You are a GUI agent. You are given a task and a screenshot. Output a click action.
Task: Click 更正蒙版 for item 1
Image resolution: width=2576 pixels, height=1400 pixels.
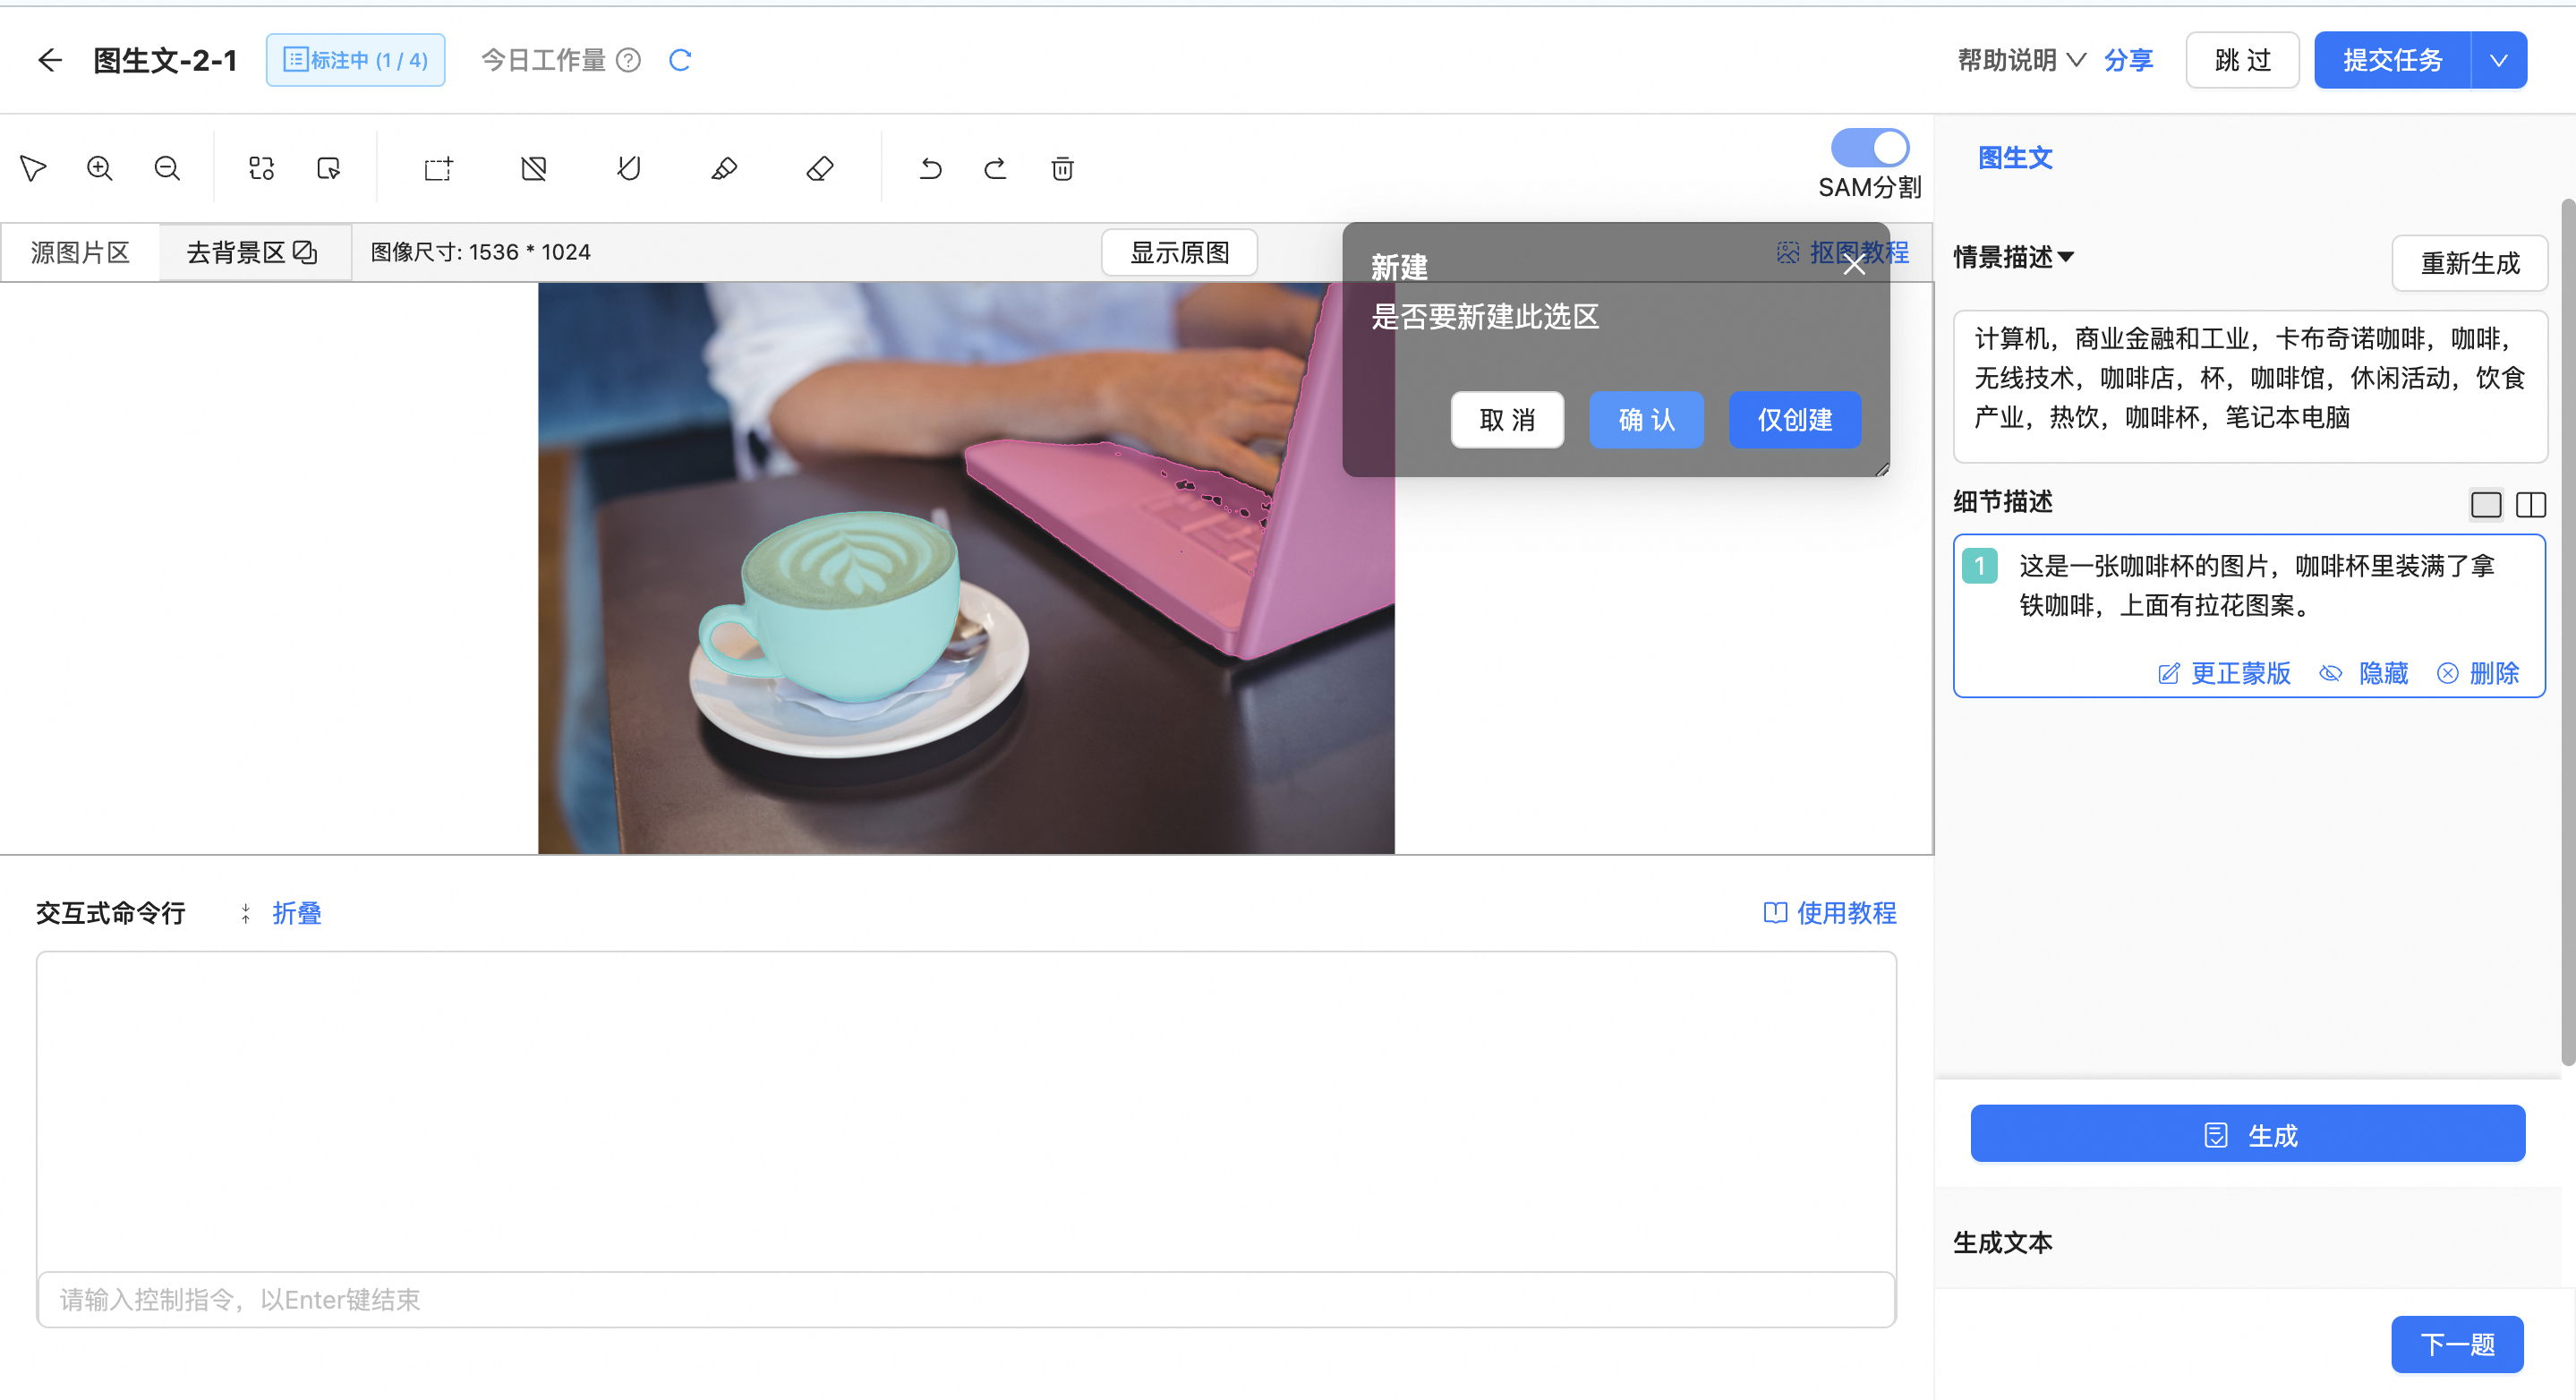(2224, 673)
